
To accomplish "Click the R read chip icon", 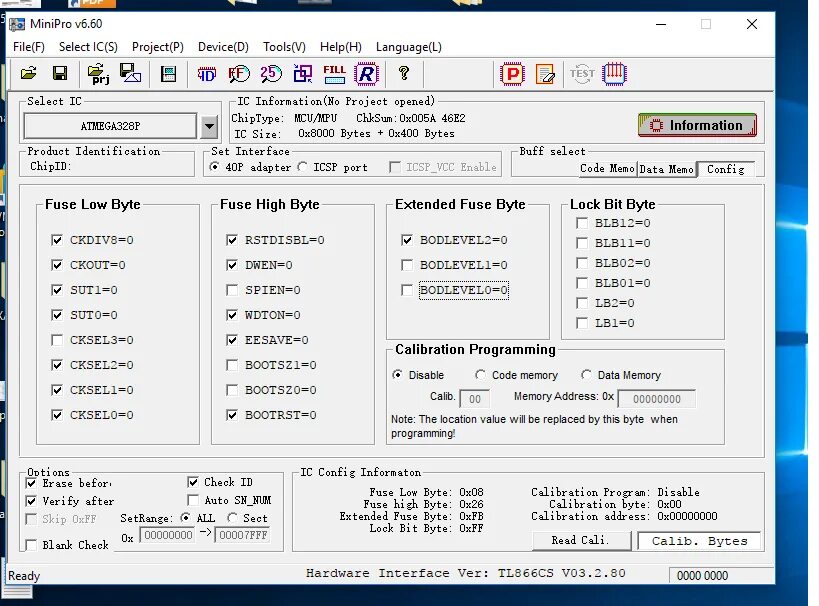I will tap(366, 74).
